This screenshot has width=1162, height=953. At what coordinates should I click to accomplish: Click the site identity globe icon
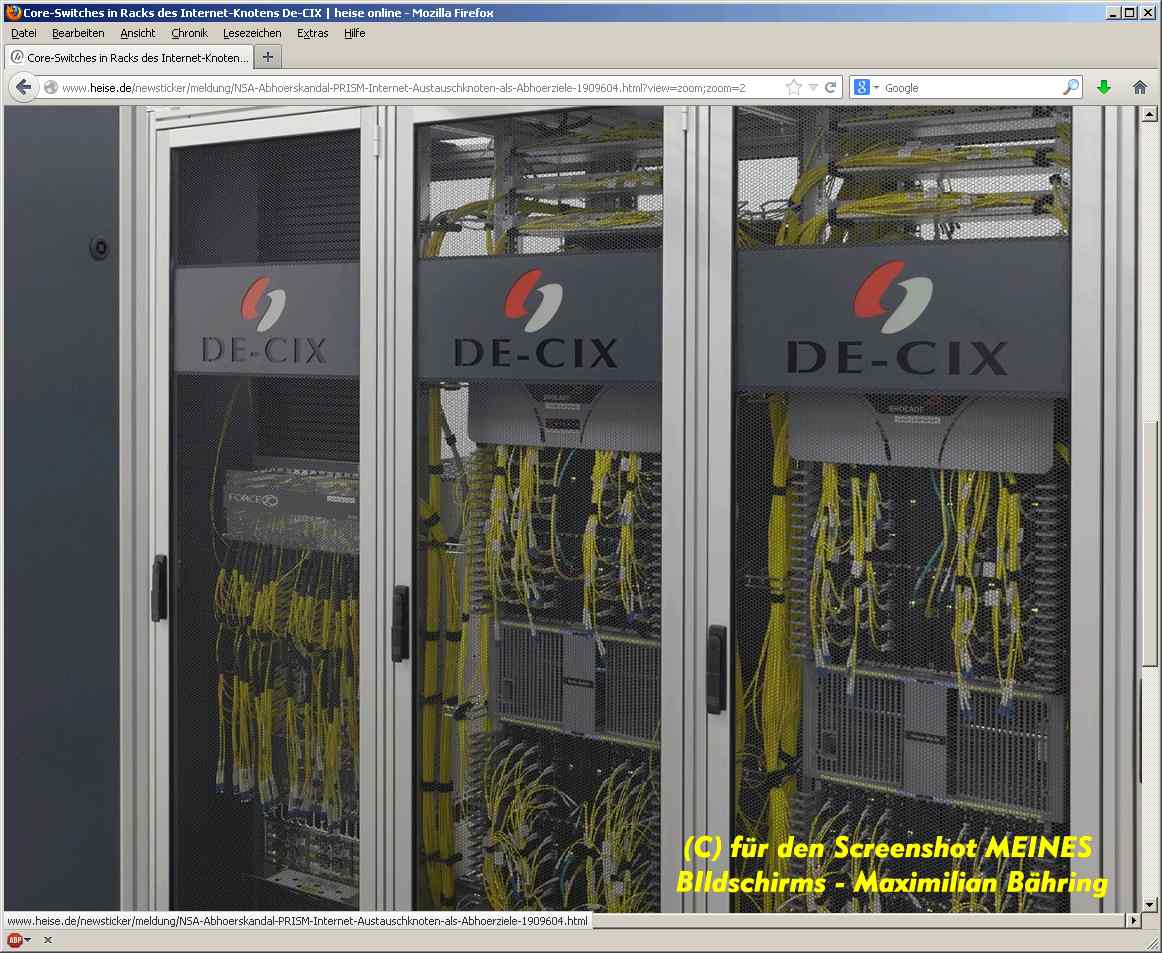pos(51,87)
